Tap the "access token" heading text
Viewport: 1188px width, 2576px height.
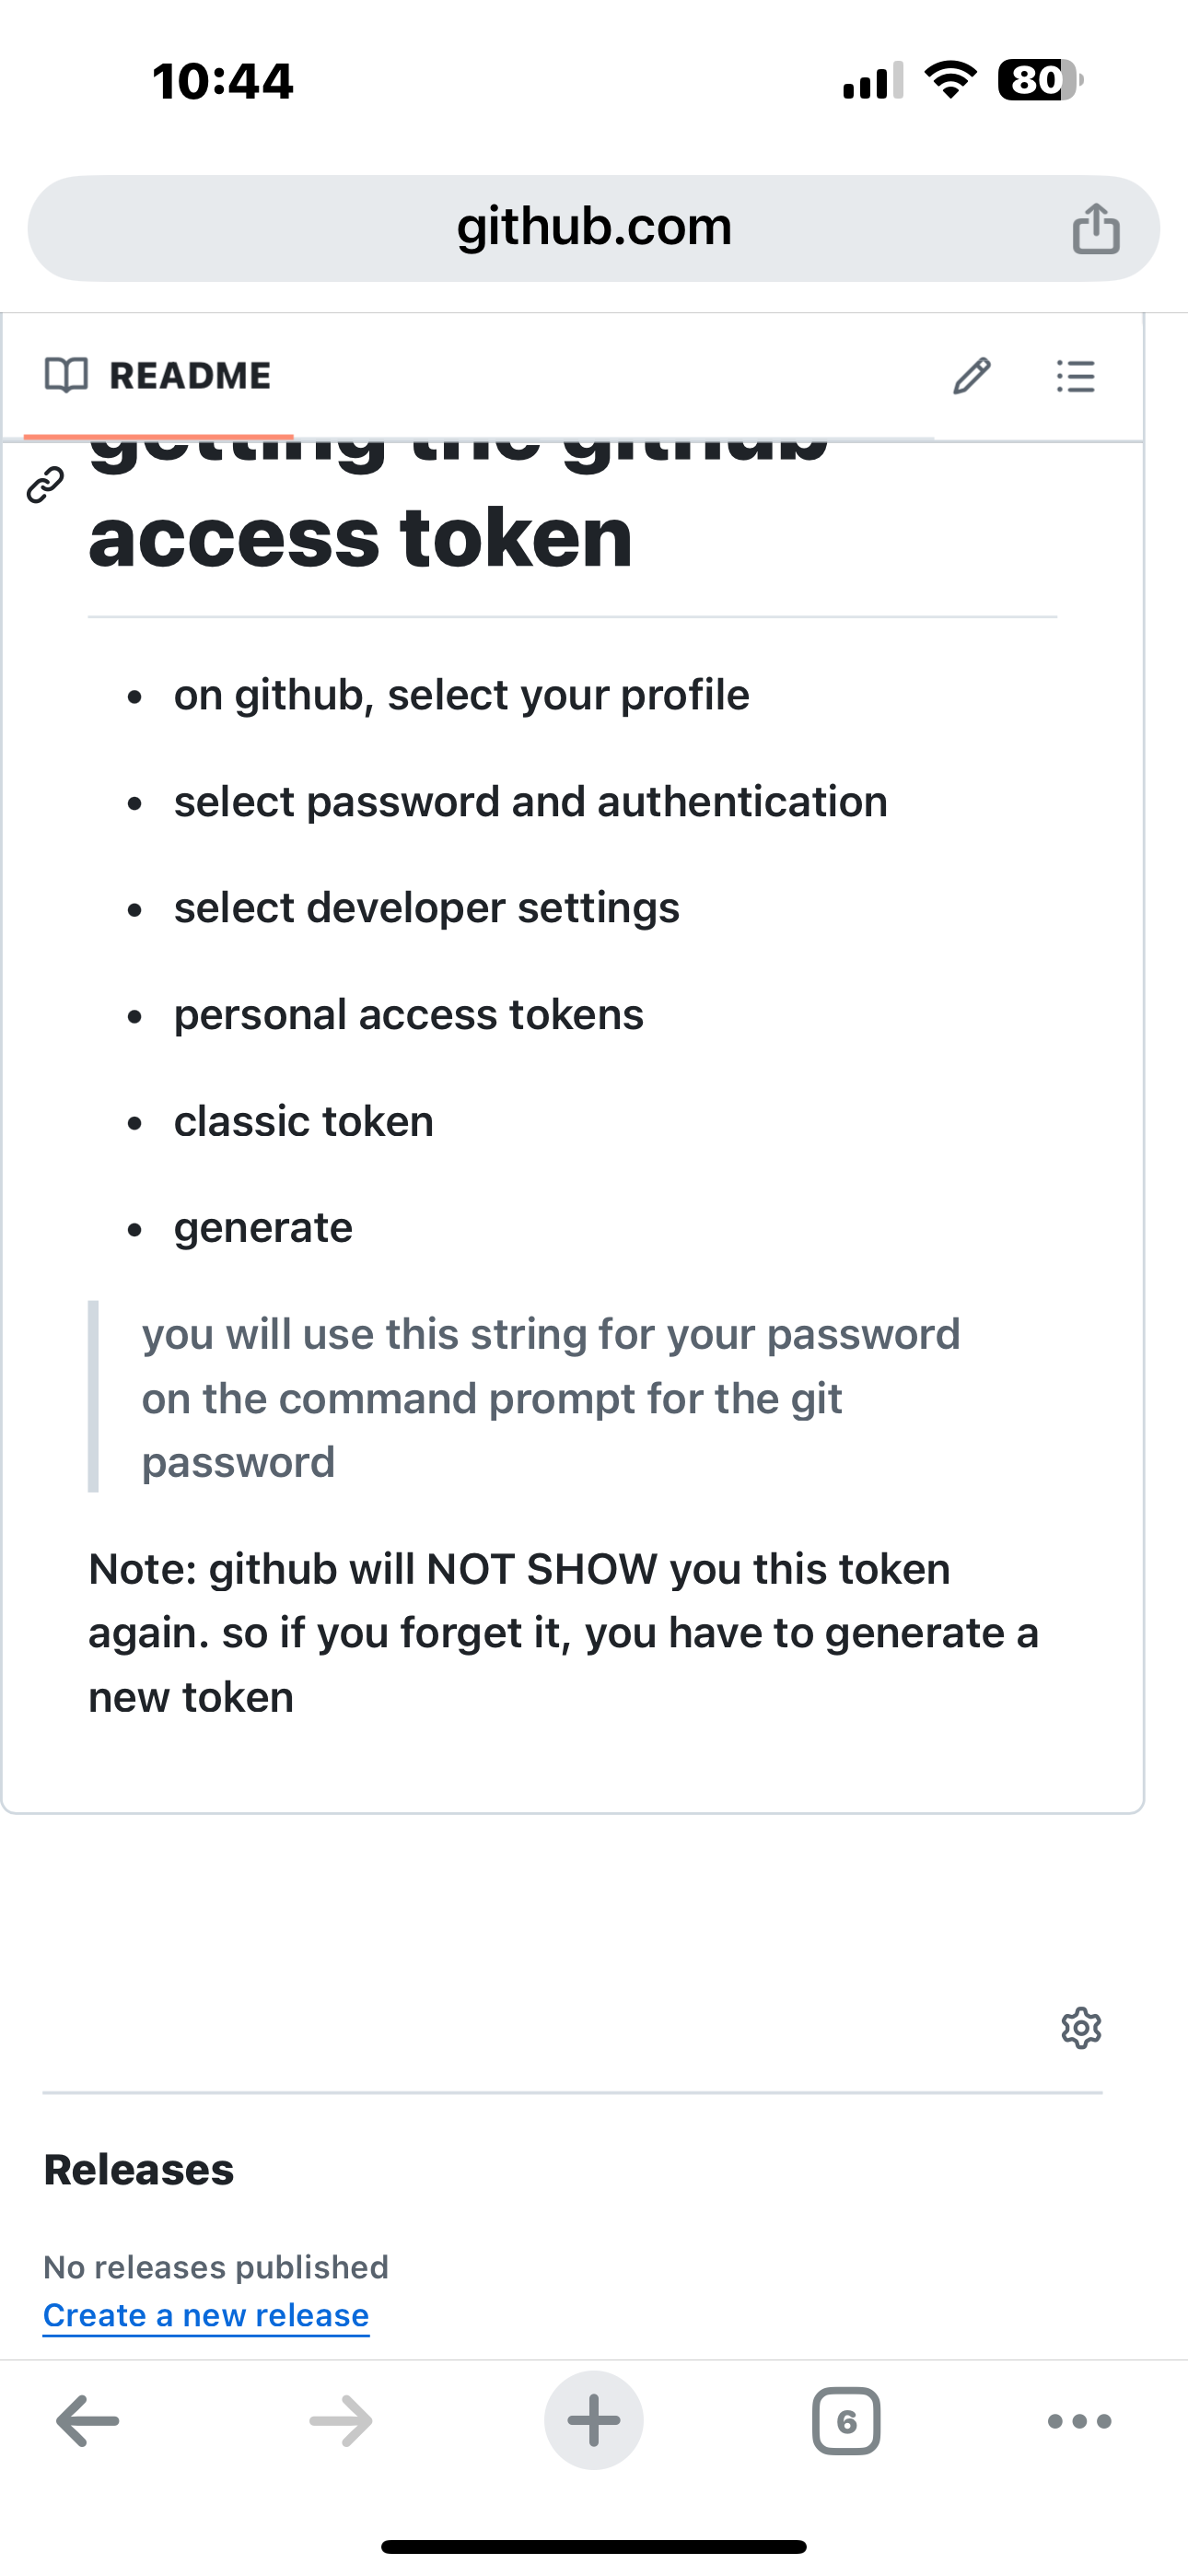coord(360,538)
